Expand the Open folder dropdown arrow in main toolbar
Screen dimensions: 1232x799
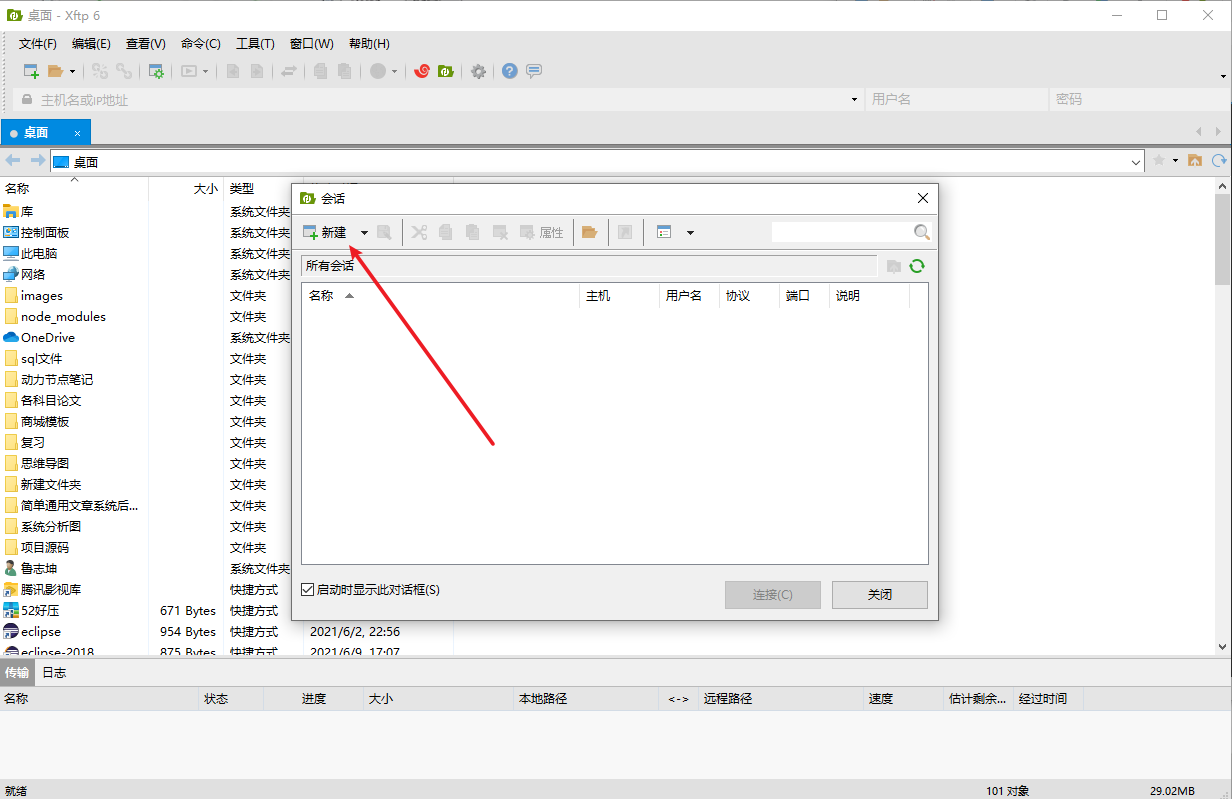[x=72, y=71]
